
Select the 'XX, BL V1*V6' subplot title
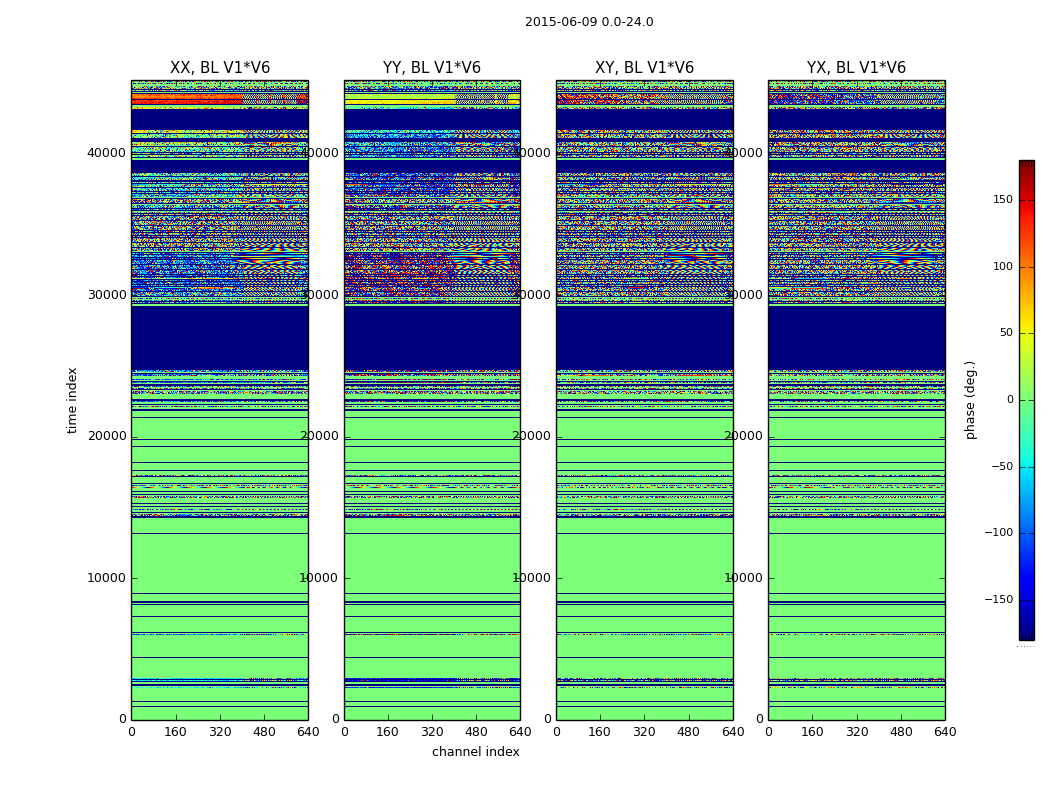pyautogui.click(x=219, y=68)
